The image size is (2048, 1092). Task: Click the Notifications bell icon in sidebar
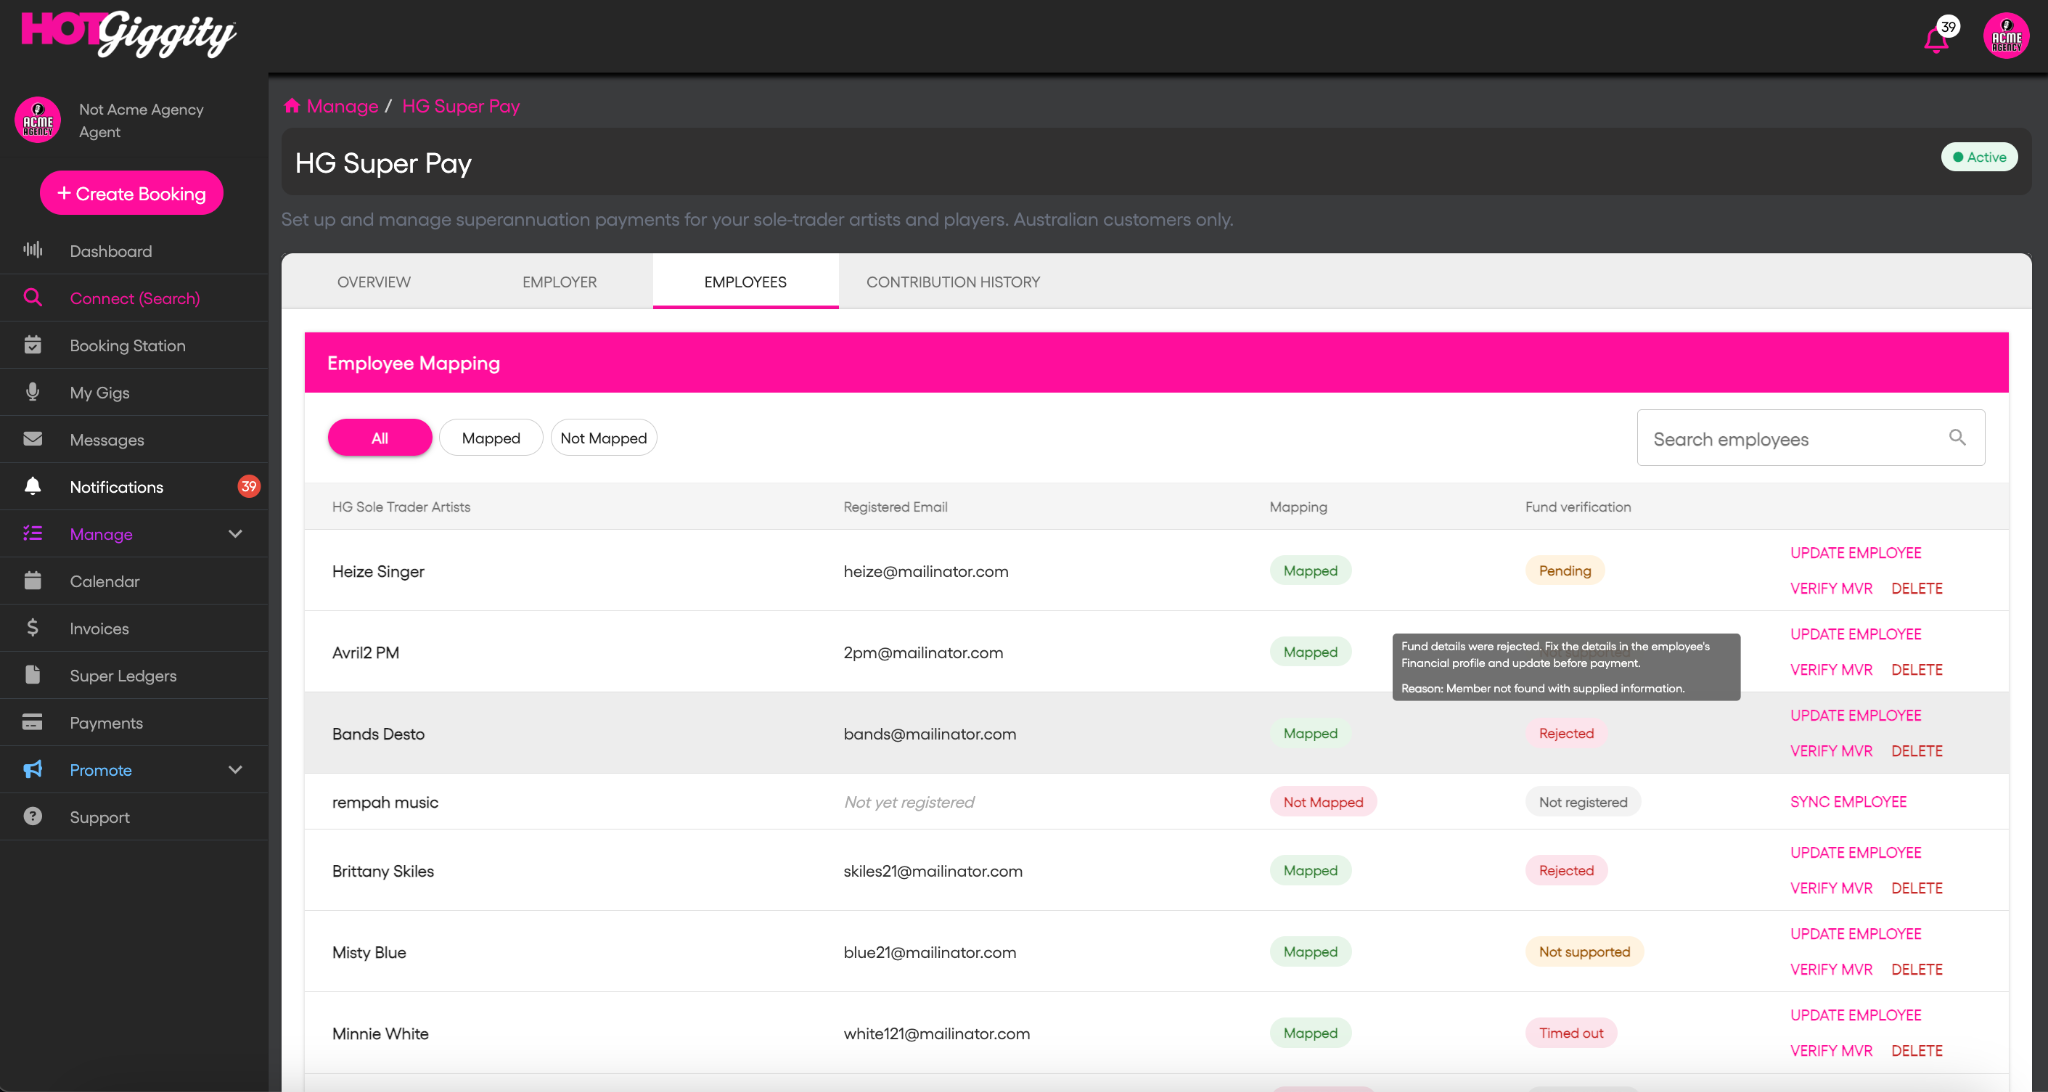tap(33, 486)
